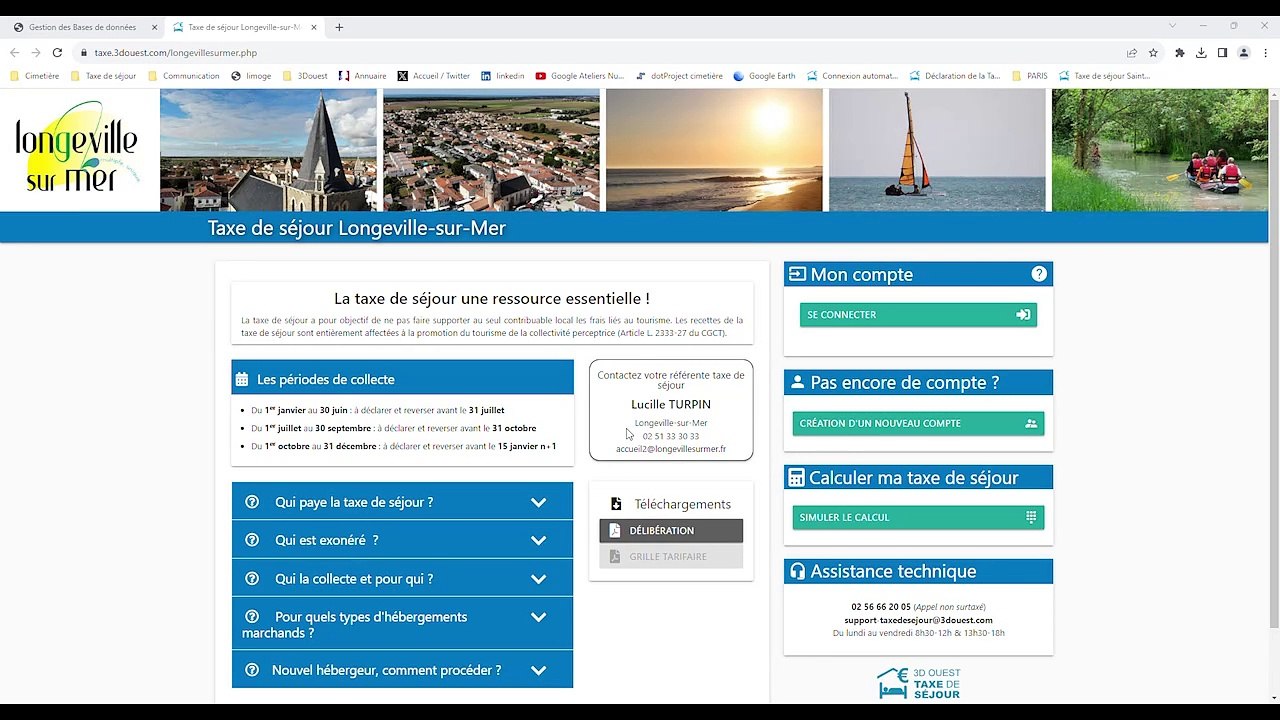Open the Google Earth bookmark
Image resolution: width=1280 pixels, height=720 pixels.
764,76
